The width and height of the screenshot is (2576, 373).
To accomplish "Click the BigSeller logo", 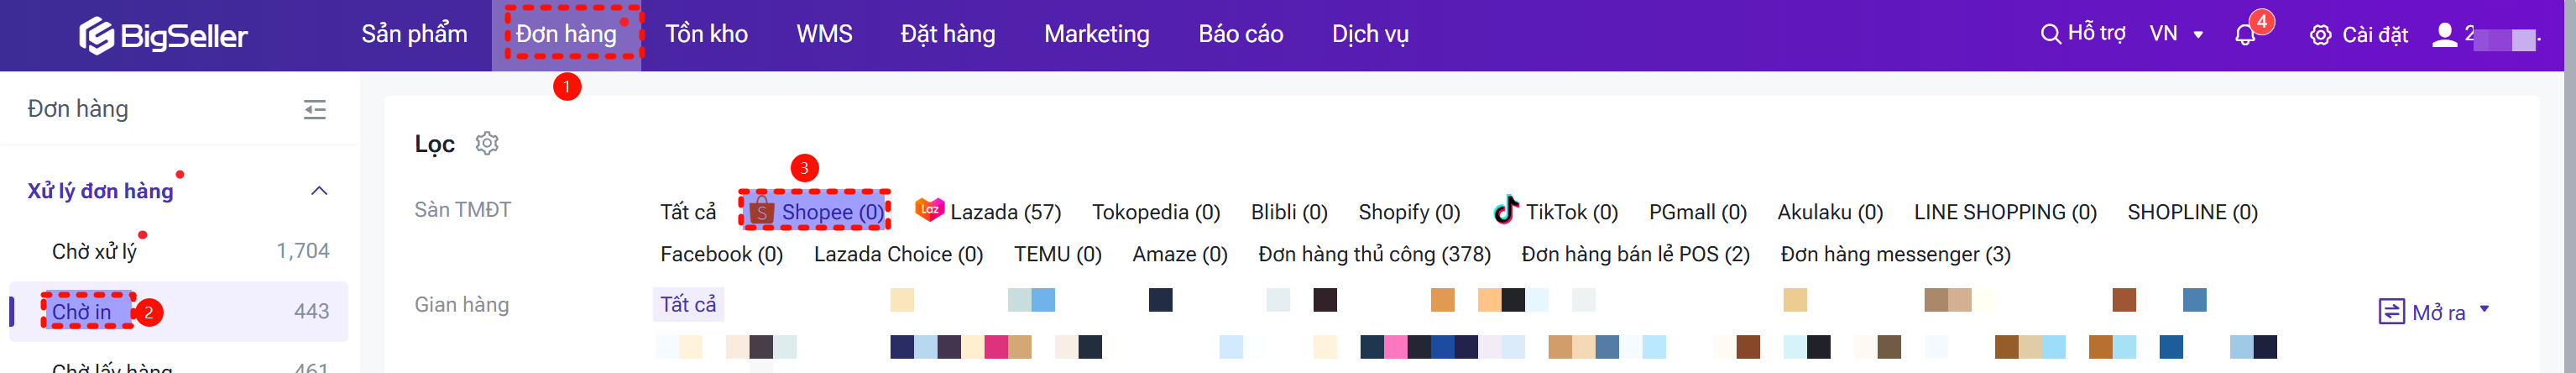I will [x=163, y=36].
